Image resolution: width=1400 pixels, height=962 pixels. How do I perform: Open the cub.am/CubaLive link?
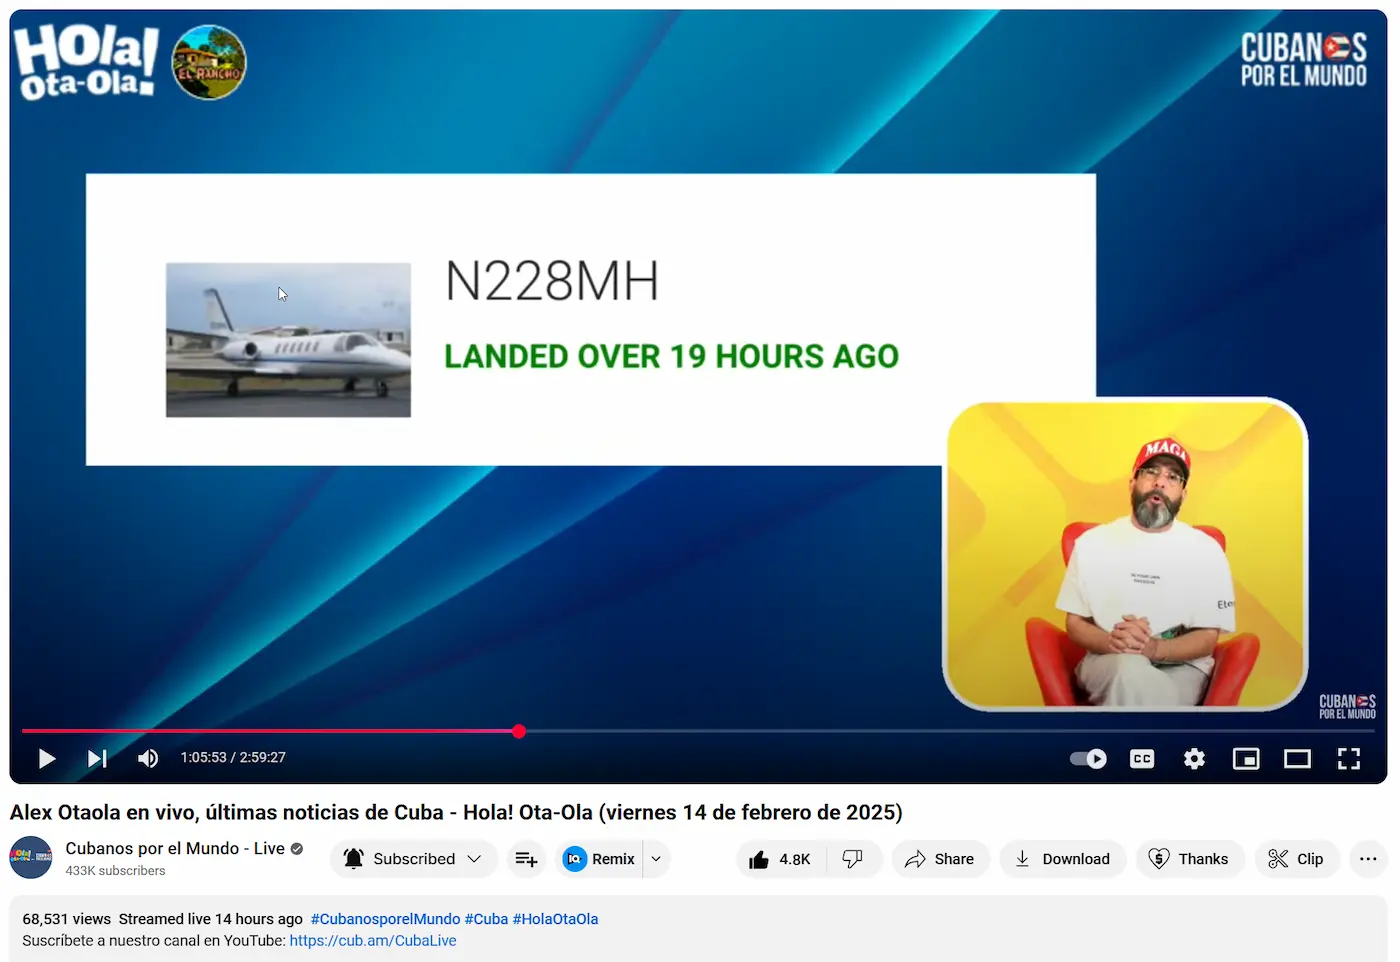373,941
